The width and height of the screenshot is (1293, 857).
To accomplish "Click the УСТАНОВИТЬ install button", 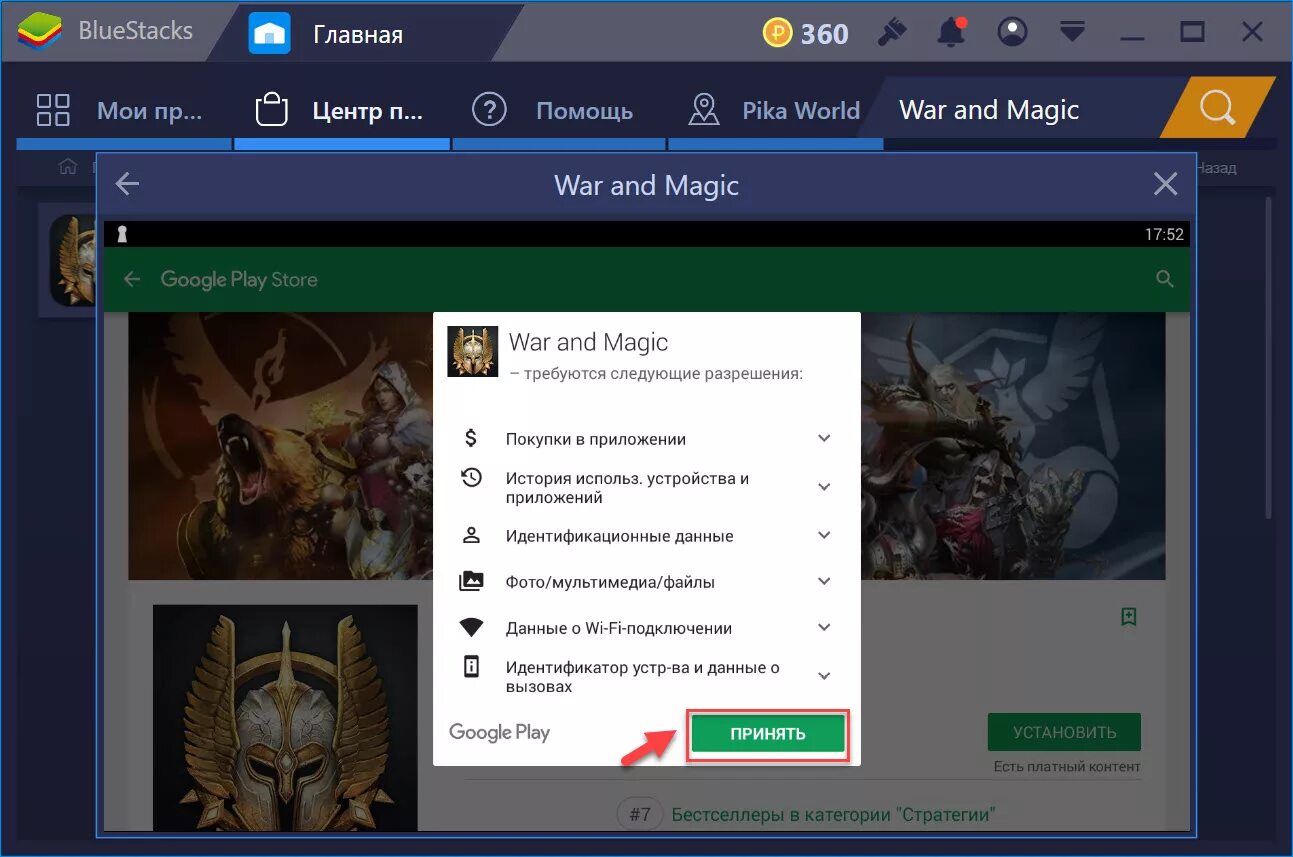I will click(1064, 732).
